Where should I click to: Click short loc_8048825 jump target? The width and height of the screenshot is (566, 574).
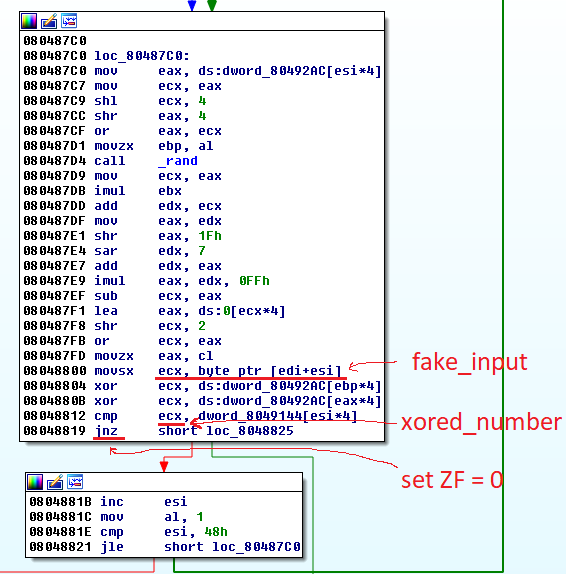(226, 431)
